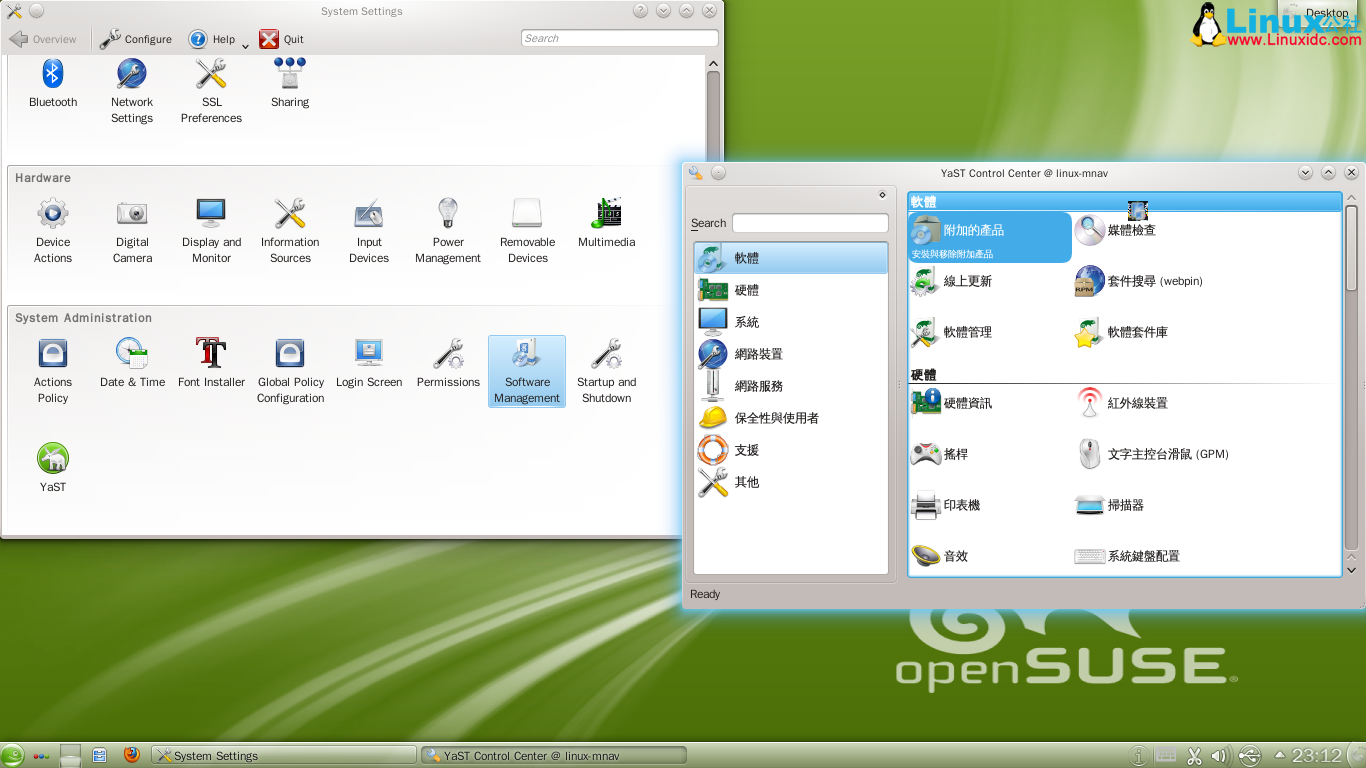Select 軟體 category in YaST sidebar
Image resolution: width=1366 pixels, height=768 pixels.
pos(791,258)
